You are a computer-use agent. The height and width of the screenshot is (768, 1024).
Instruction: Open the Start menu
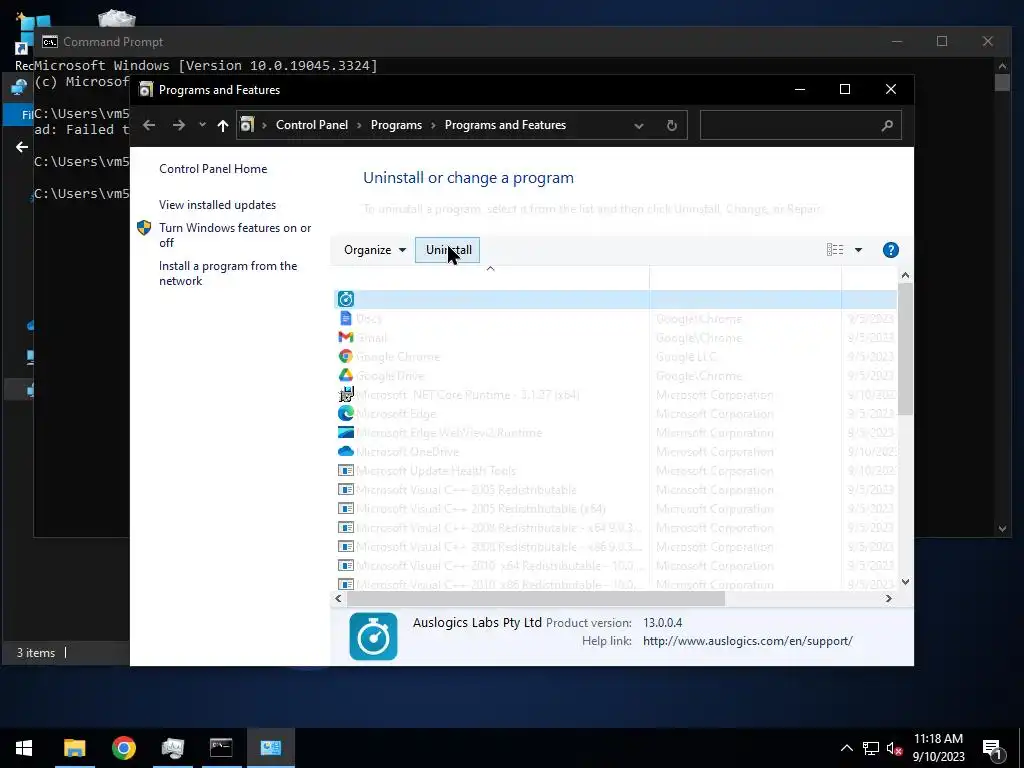(x=24, y=748)
